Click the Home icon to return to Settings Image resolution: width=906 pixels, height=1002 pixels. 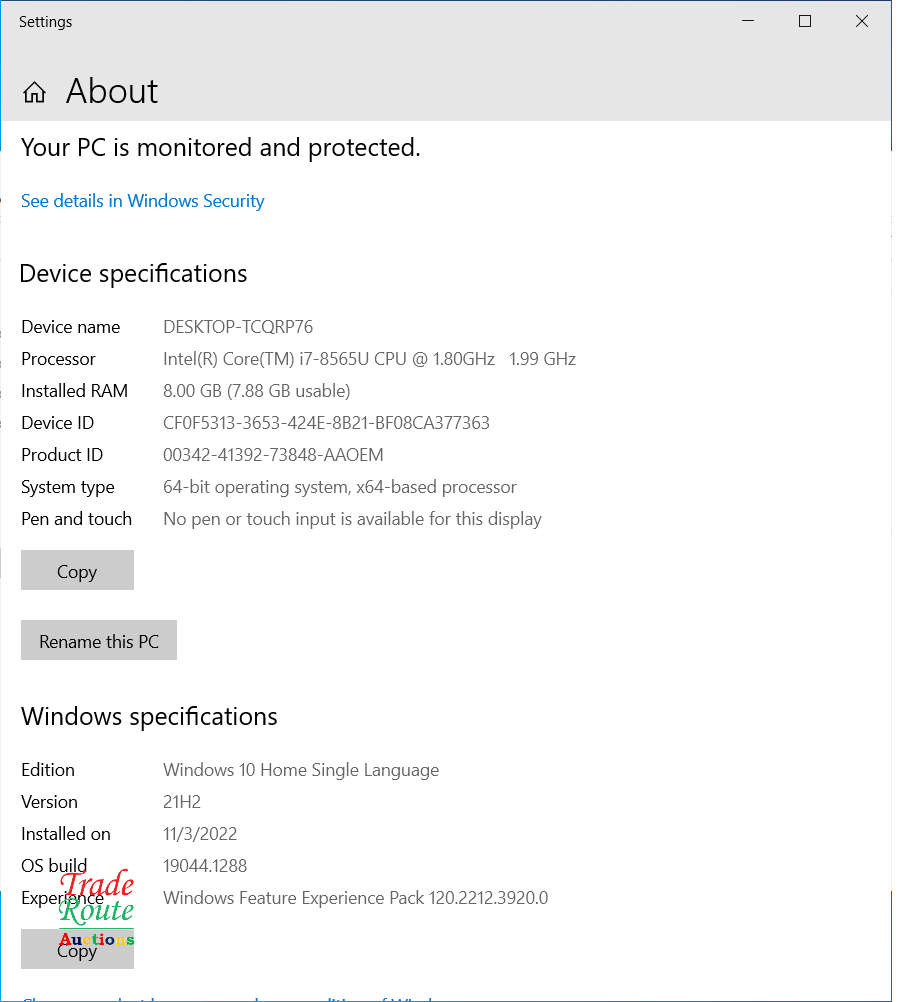click(x=33, y=91)
